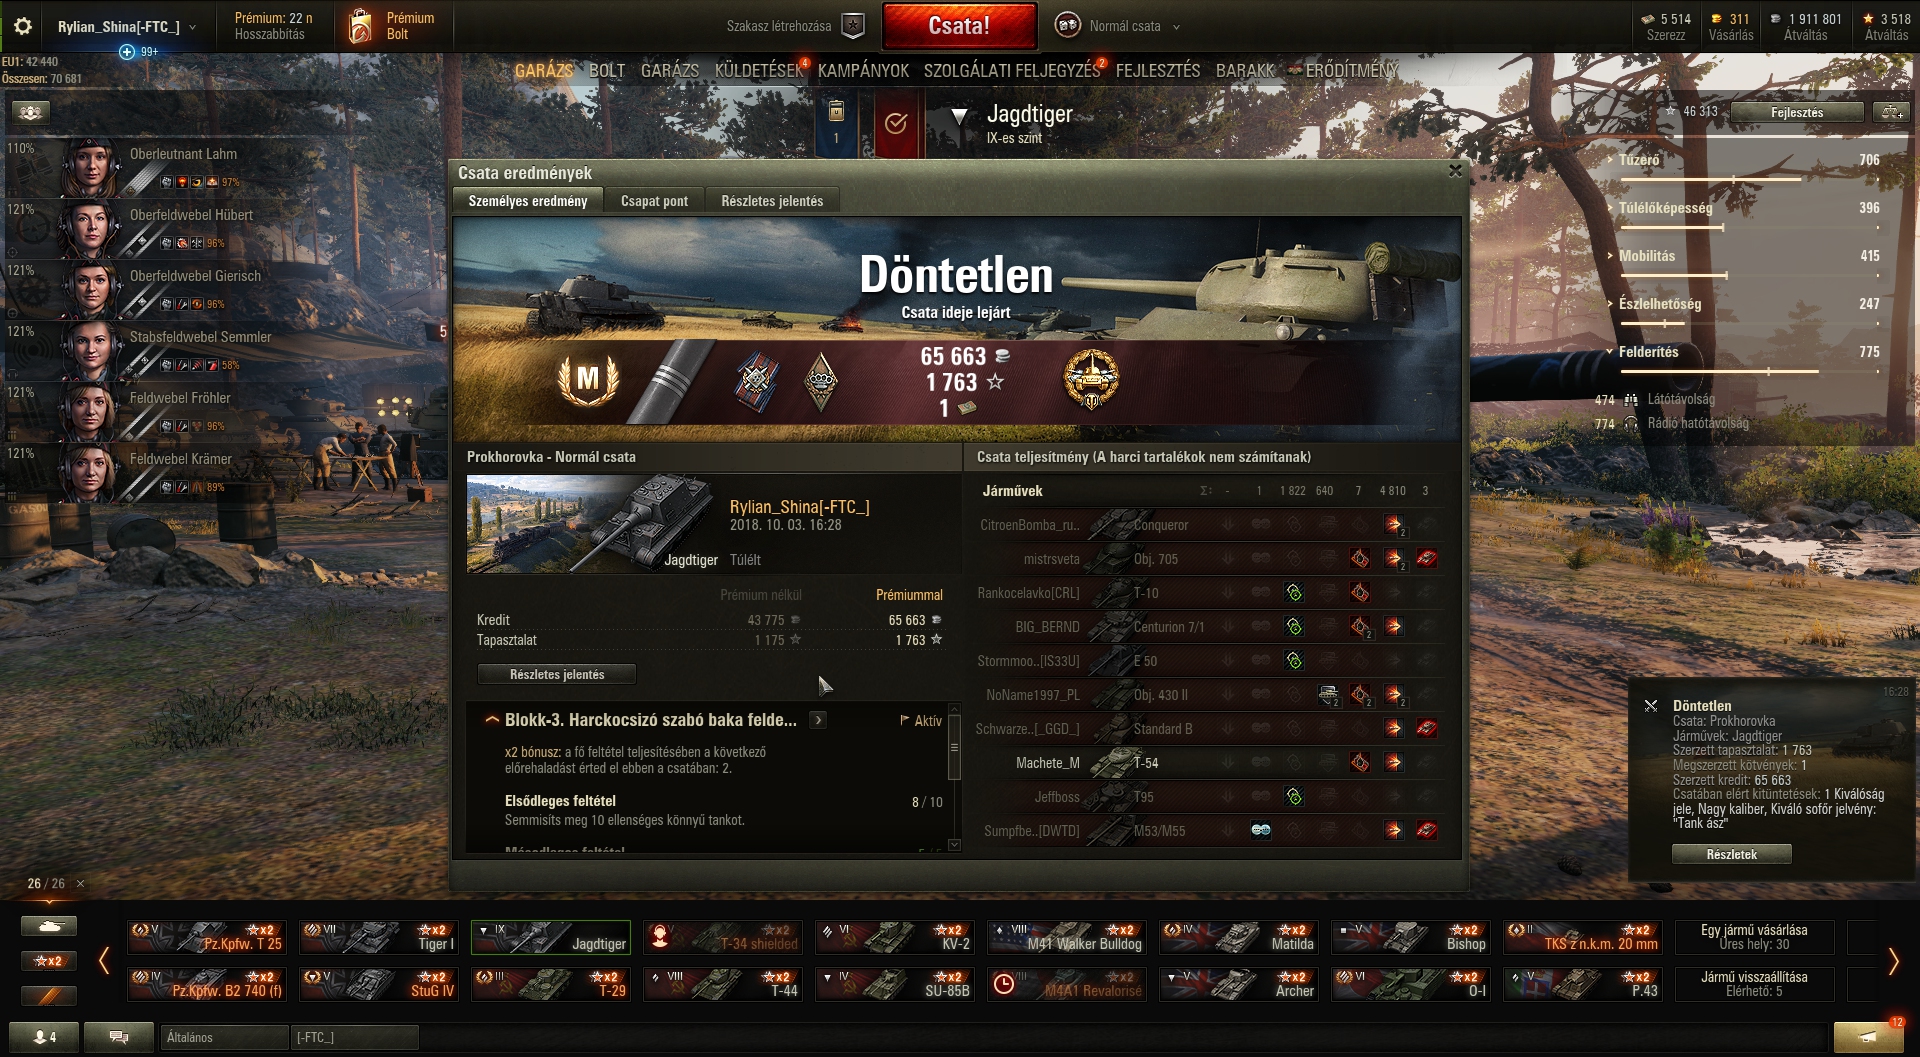Open the chat channels speech bubble icon
1920x1057 pixels.
coord(119,1037)
